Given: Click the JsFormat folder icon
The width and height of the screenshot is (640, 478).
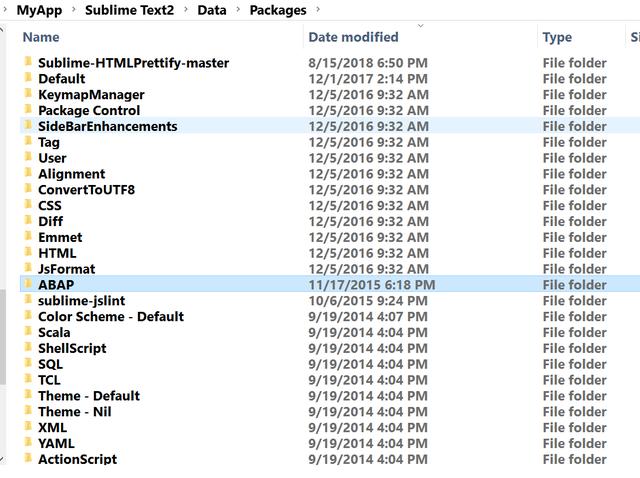Looking at the screenshot, I should (x=28, y=268).
